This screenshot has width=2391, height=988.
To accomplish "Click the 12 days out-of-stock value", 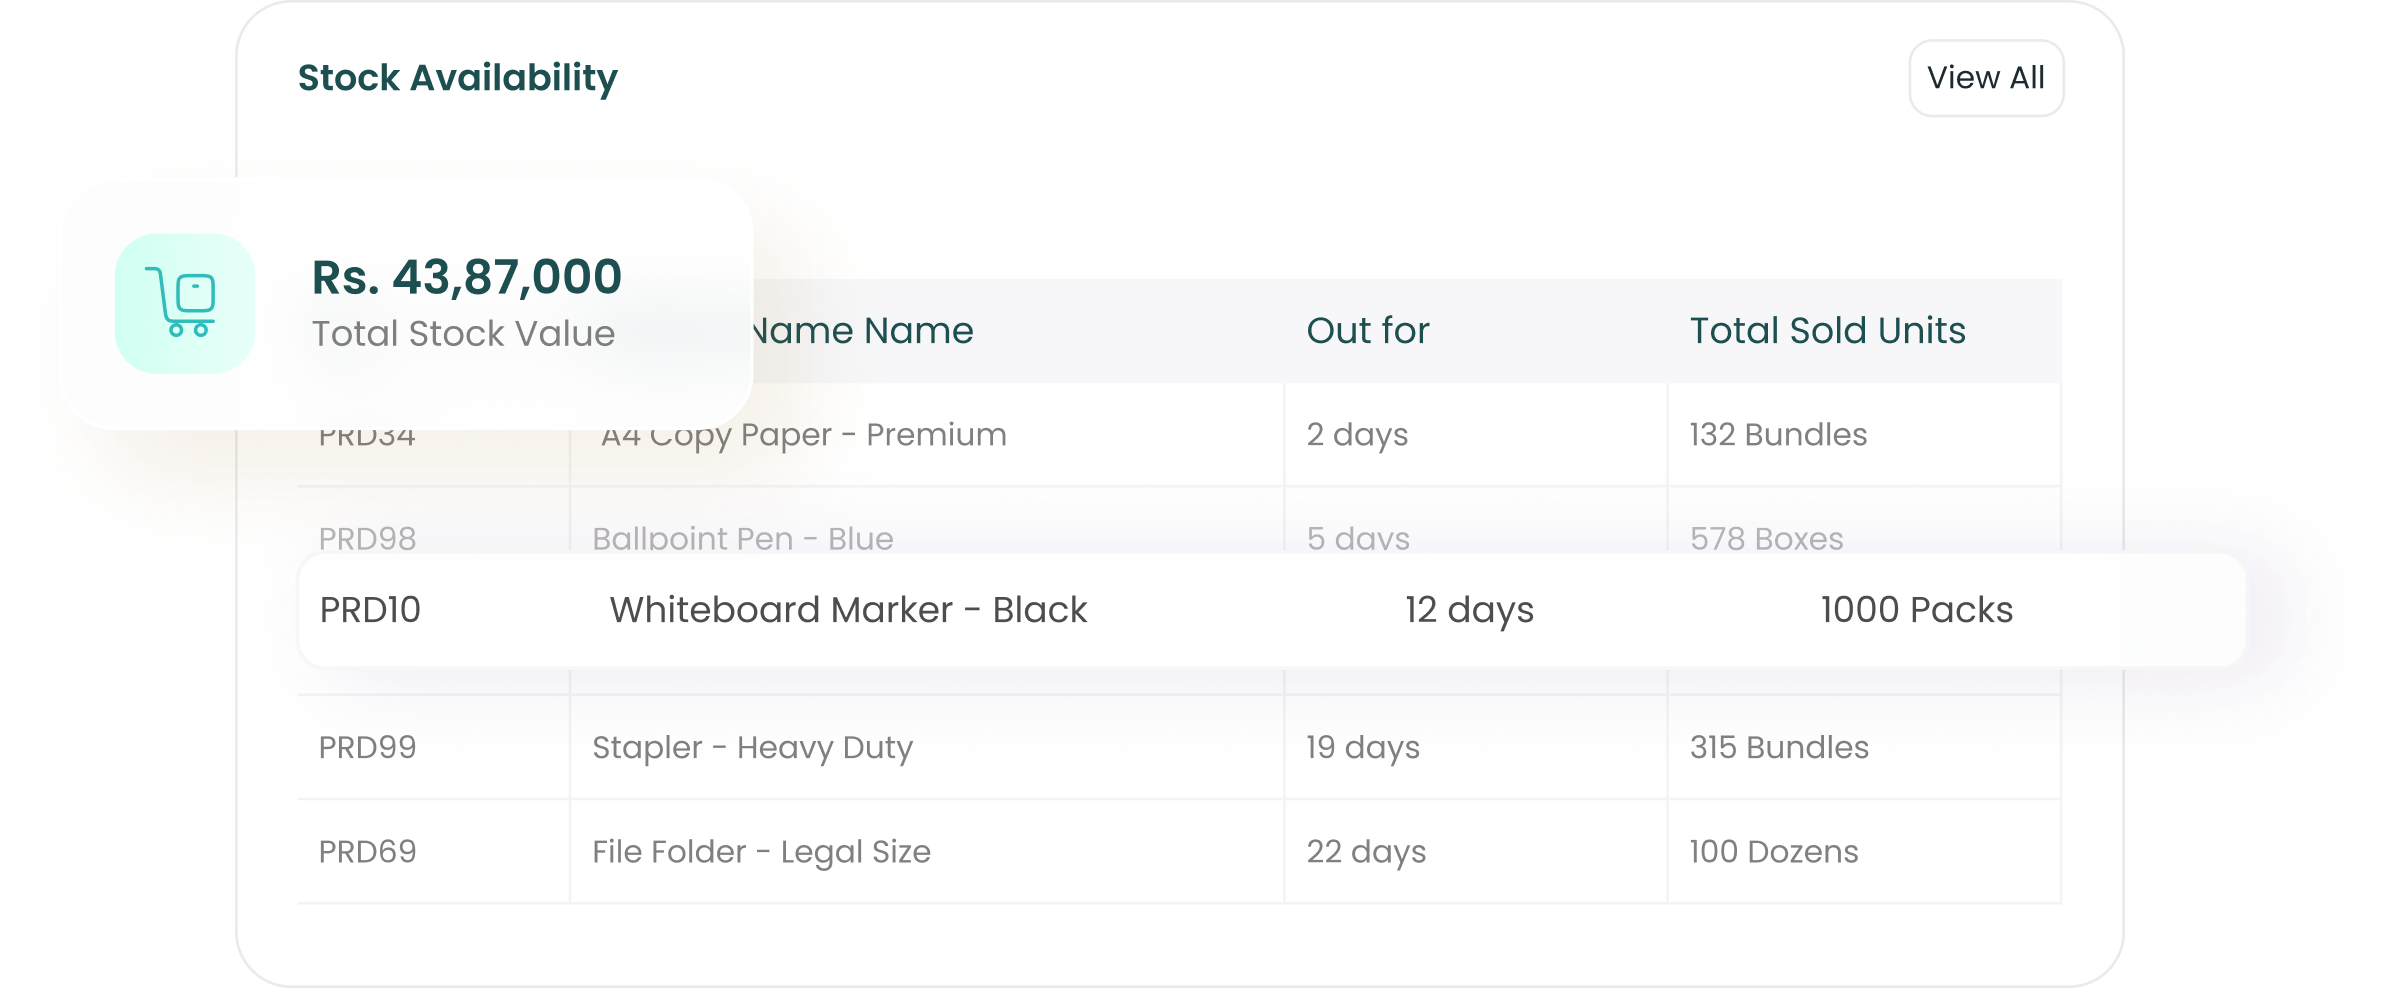I will [x=1468, y=610].
